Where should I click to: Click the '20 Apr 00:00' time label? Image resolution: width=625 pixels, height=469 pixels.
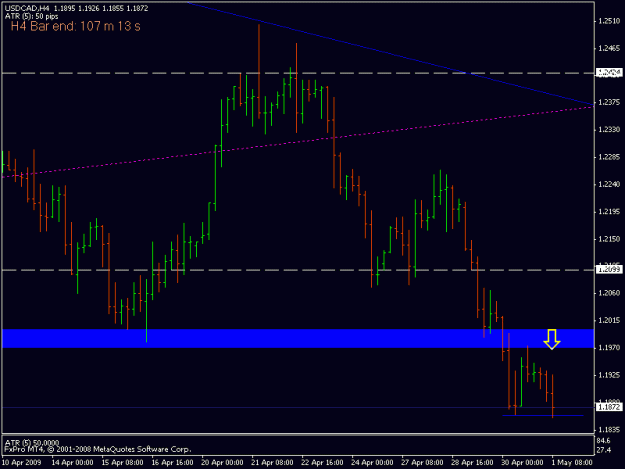222,462
